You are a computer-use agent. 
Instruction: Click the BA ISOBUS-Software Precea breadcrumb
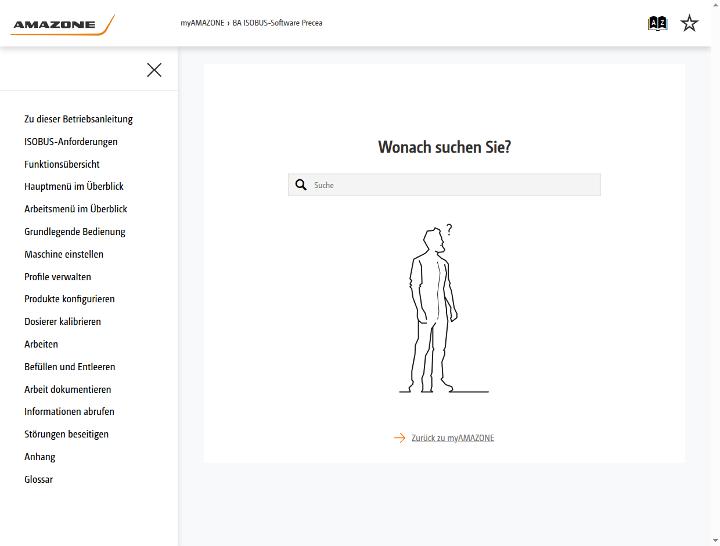click(x=277, y=23)
